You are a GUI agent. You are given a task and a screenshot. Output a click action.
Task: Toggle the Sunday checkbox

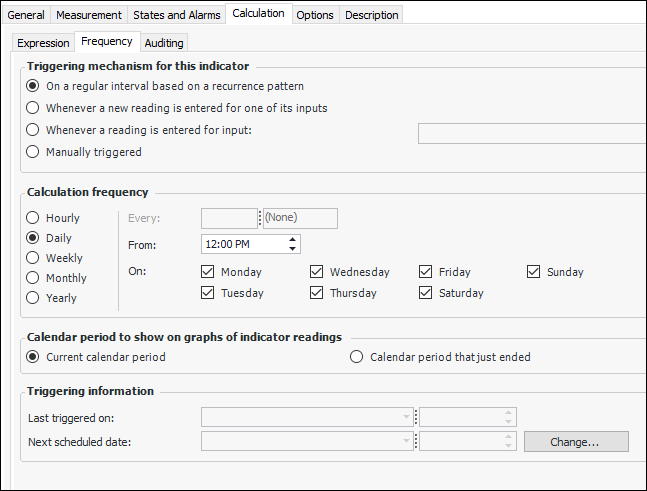[534, 272]
